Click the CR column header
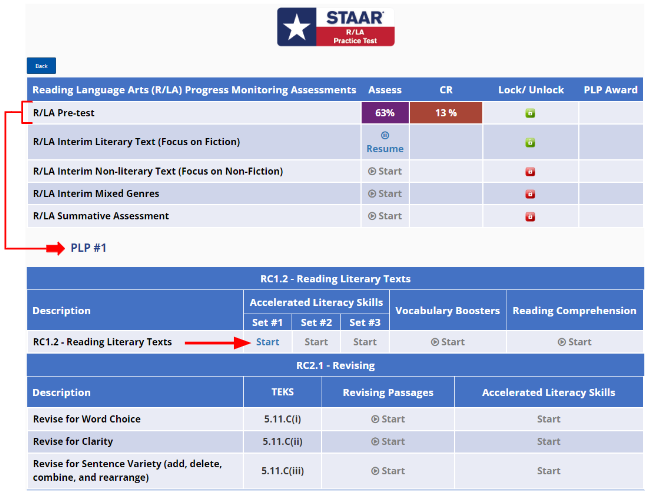The image size is (648, 497). [446, 90]
